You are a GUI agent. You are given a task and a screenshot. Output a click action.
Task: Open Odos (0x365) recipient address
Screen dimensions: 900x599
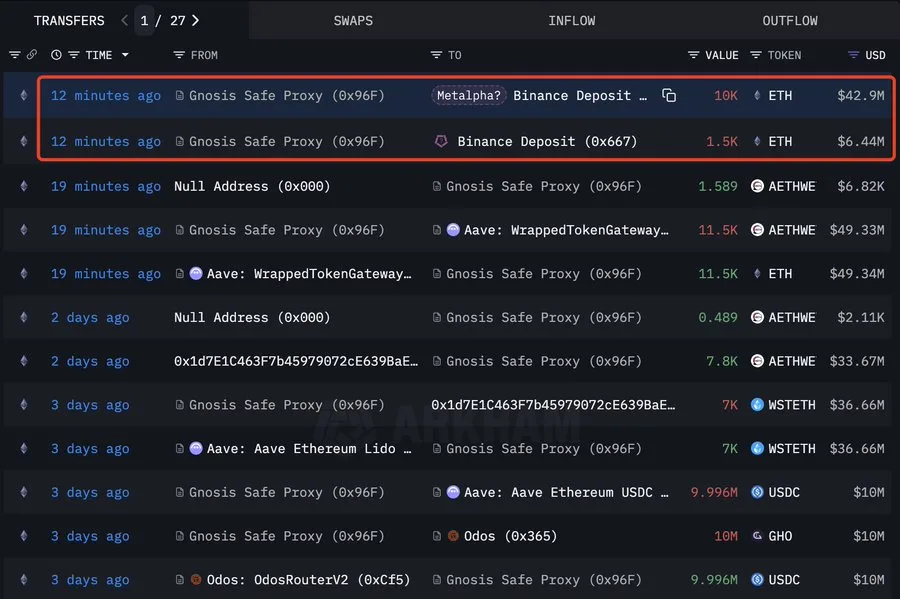click(510, 536)
